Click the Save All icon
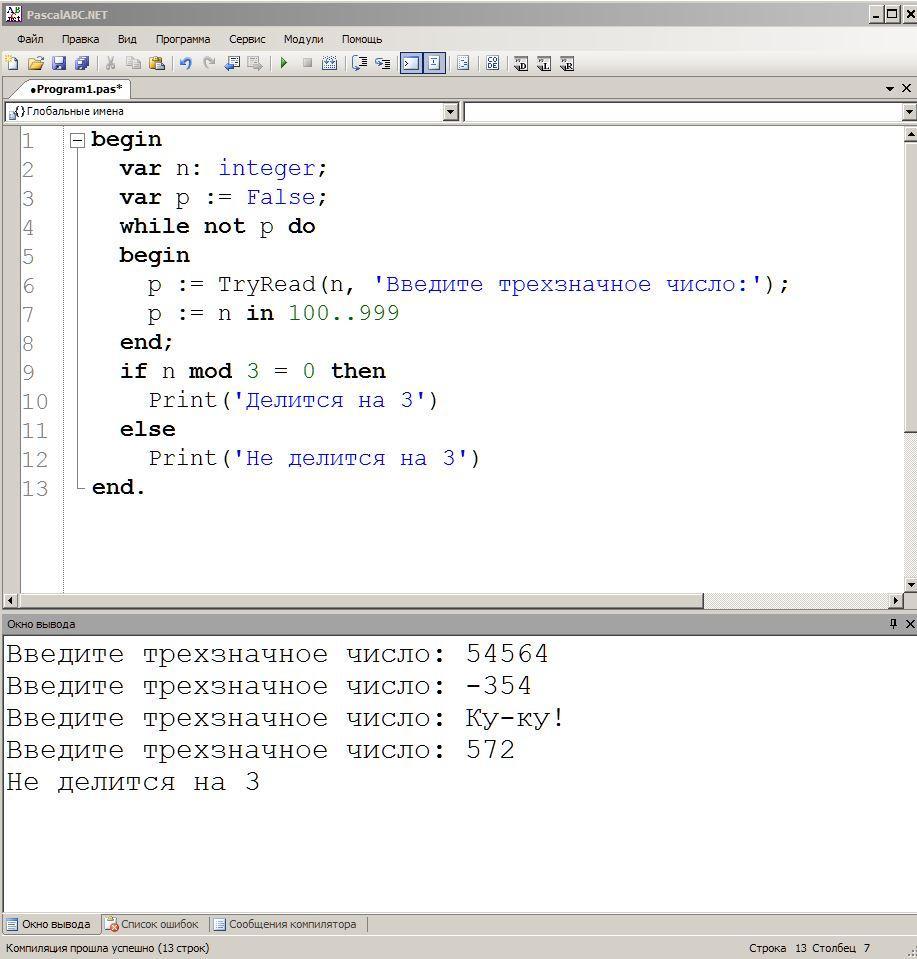 click(x=82, y=63)
